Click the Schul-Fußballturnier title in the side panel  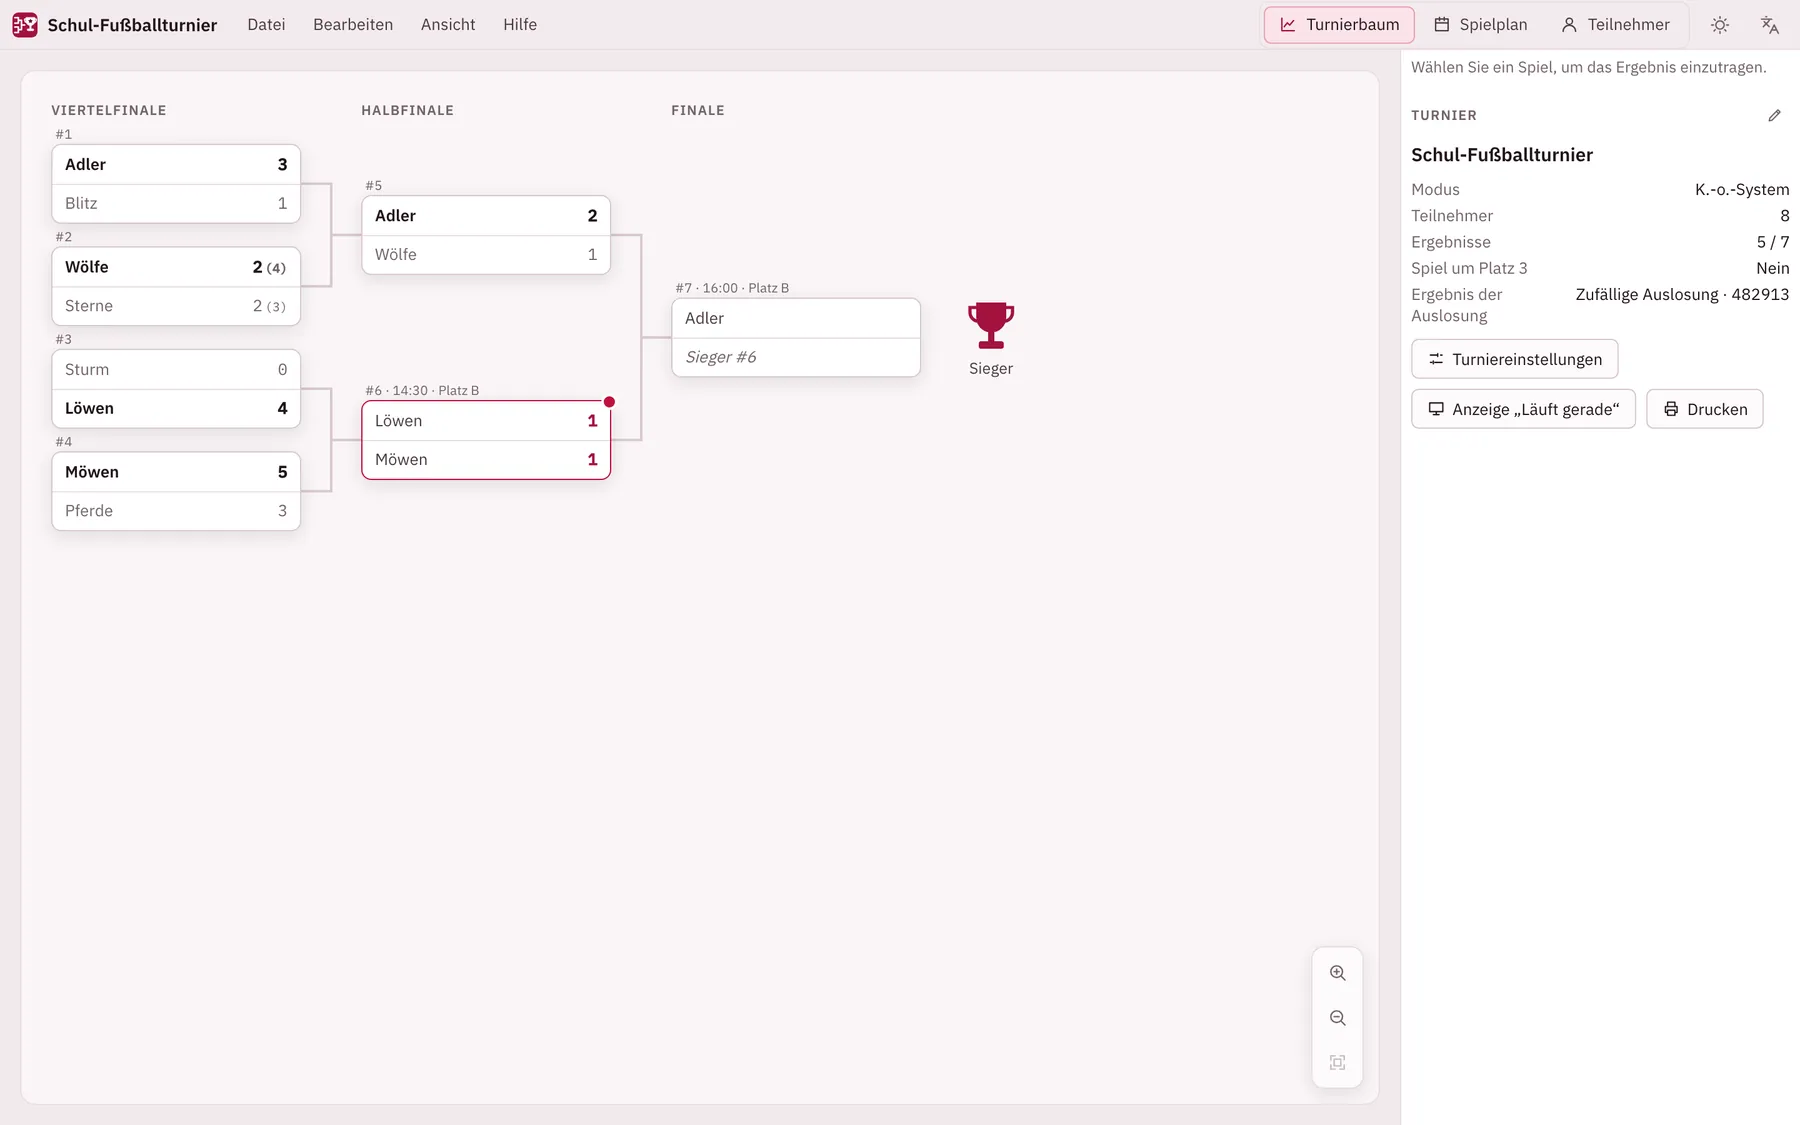tap(1502, 155)
